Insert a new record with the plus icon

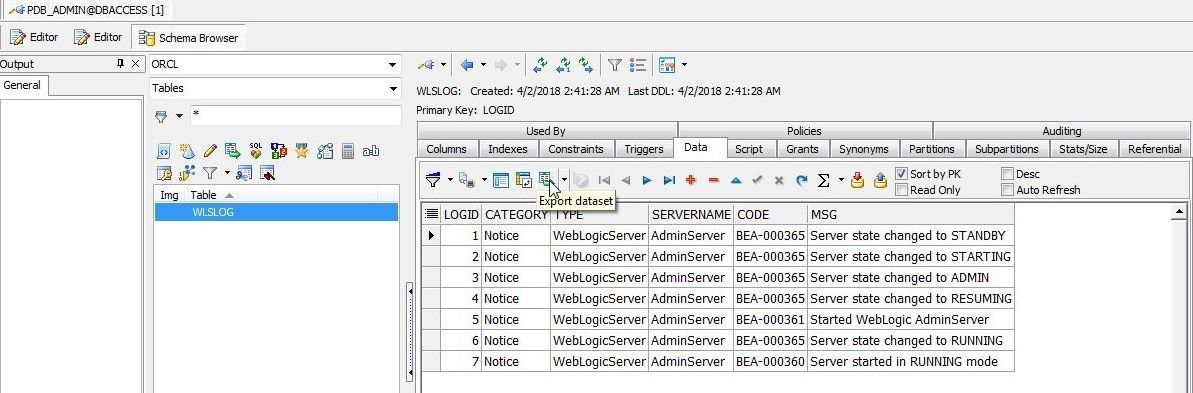pos(691,180)
